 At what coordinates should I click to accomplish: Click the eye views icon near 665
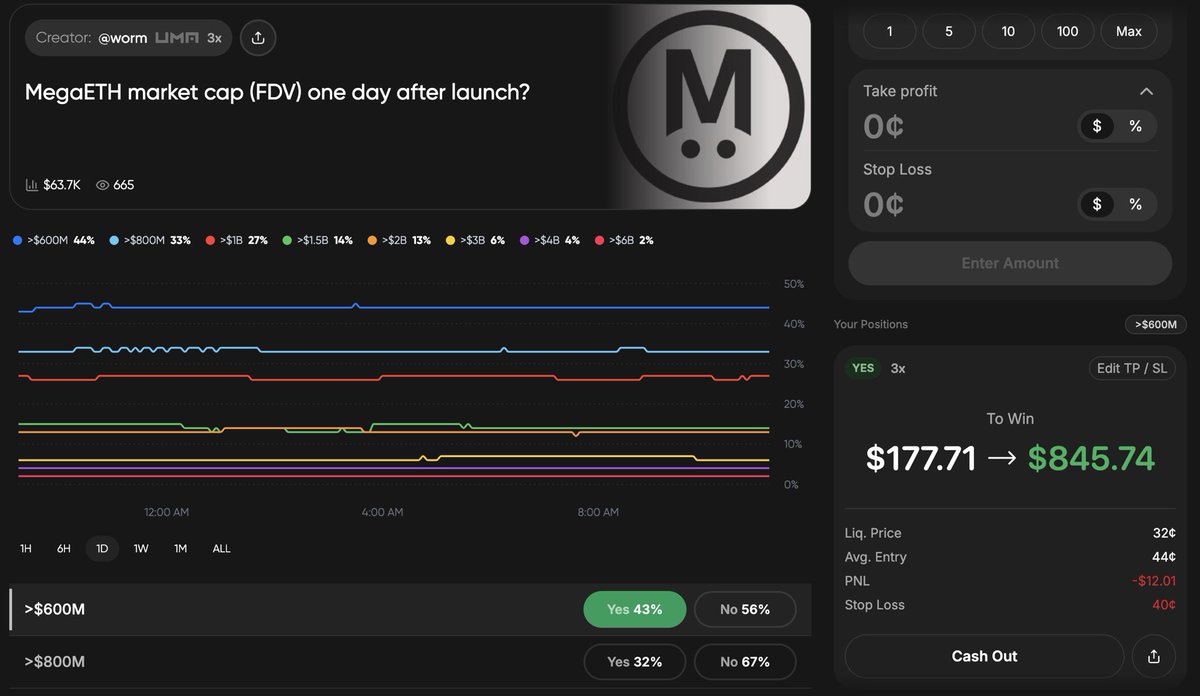click(102, 185)
